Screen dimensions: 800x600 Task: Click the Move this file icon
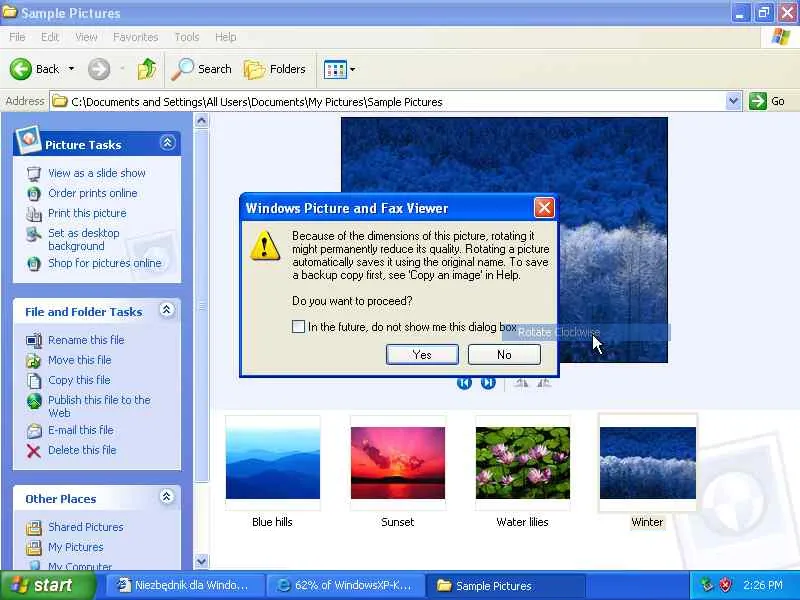tap(34, 361)
